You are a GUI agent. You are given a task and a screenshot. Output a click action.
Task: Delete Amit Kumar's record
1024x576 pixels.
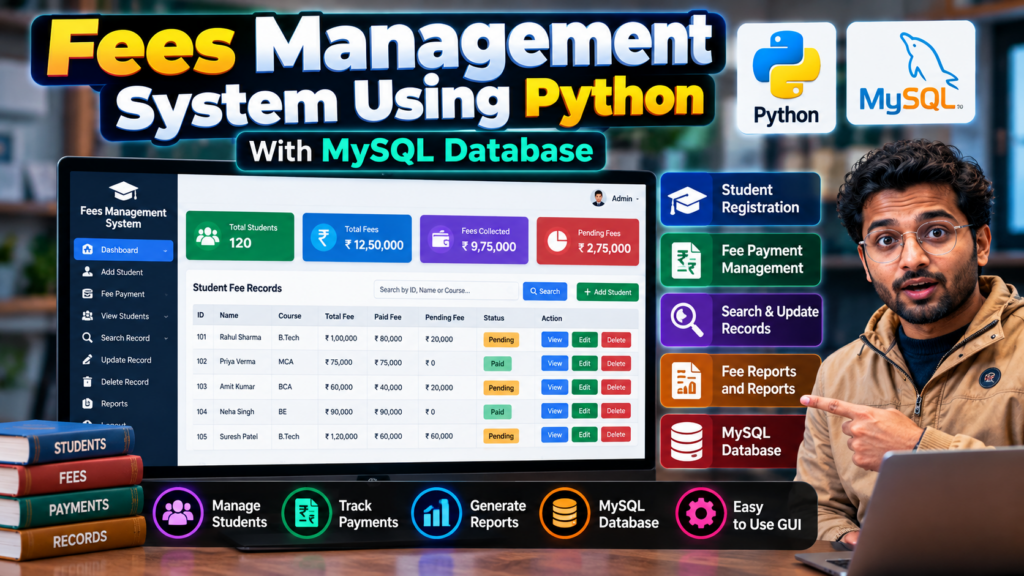pyautogui.click(x=616, y=387)
